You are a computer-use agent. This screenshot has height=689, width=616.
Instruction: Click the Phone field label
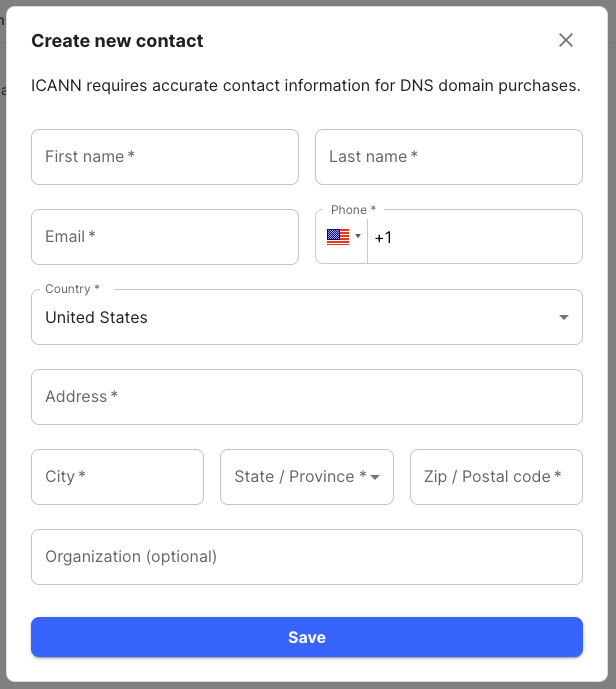pos(353,210)
